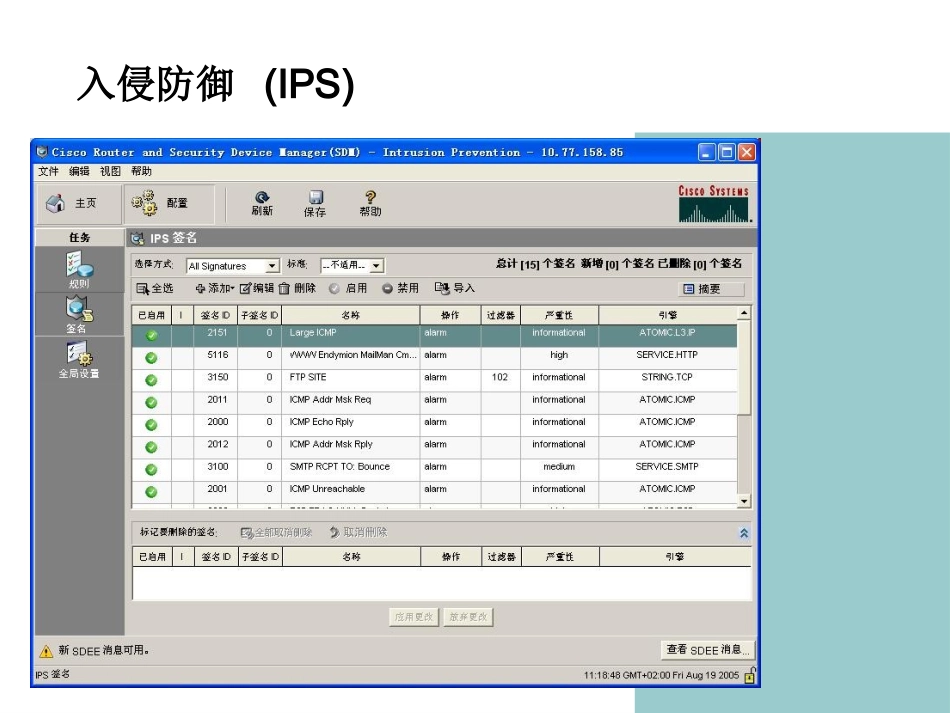Image resolution: width=950 pixels, height=713 pixels.
Task: Click the 查看 SDEE 消息 button
Action: (708, 650)
